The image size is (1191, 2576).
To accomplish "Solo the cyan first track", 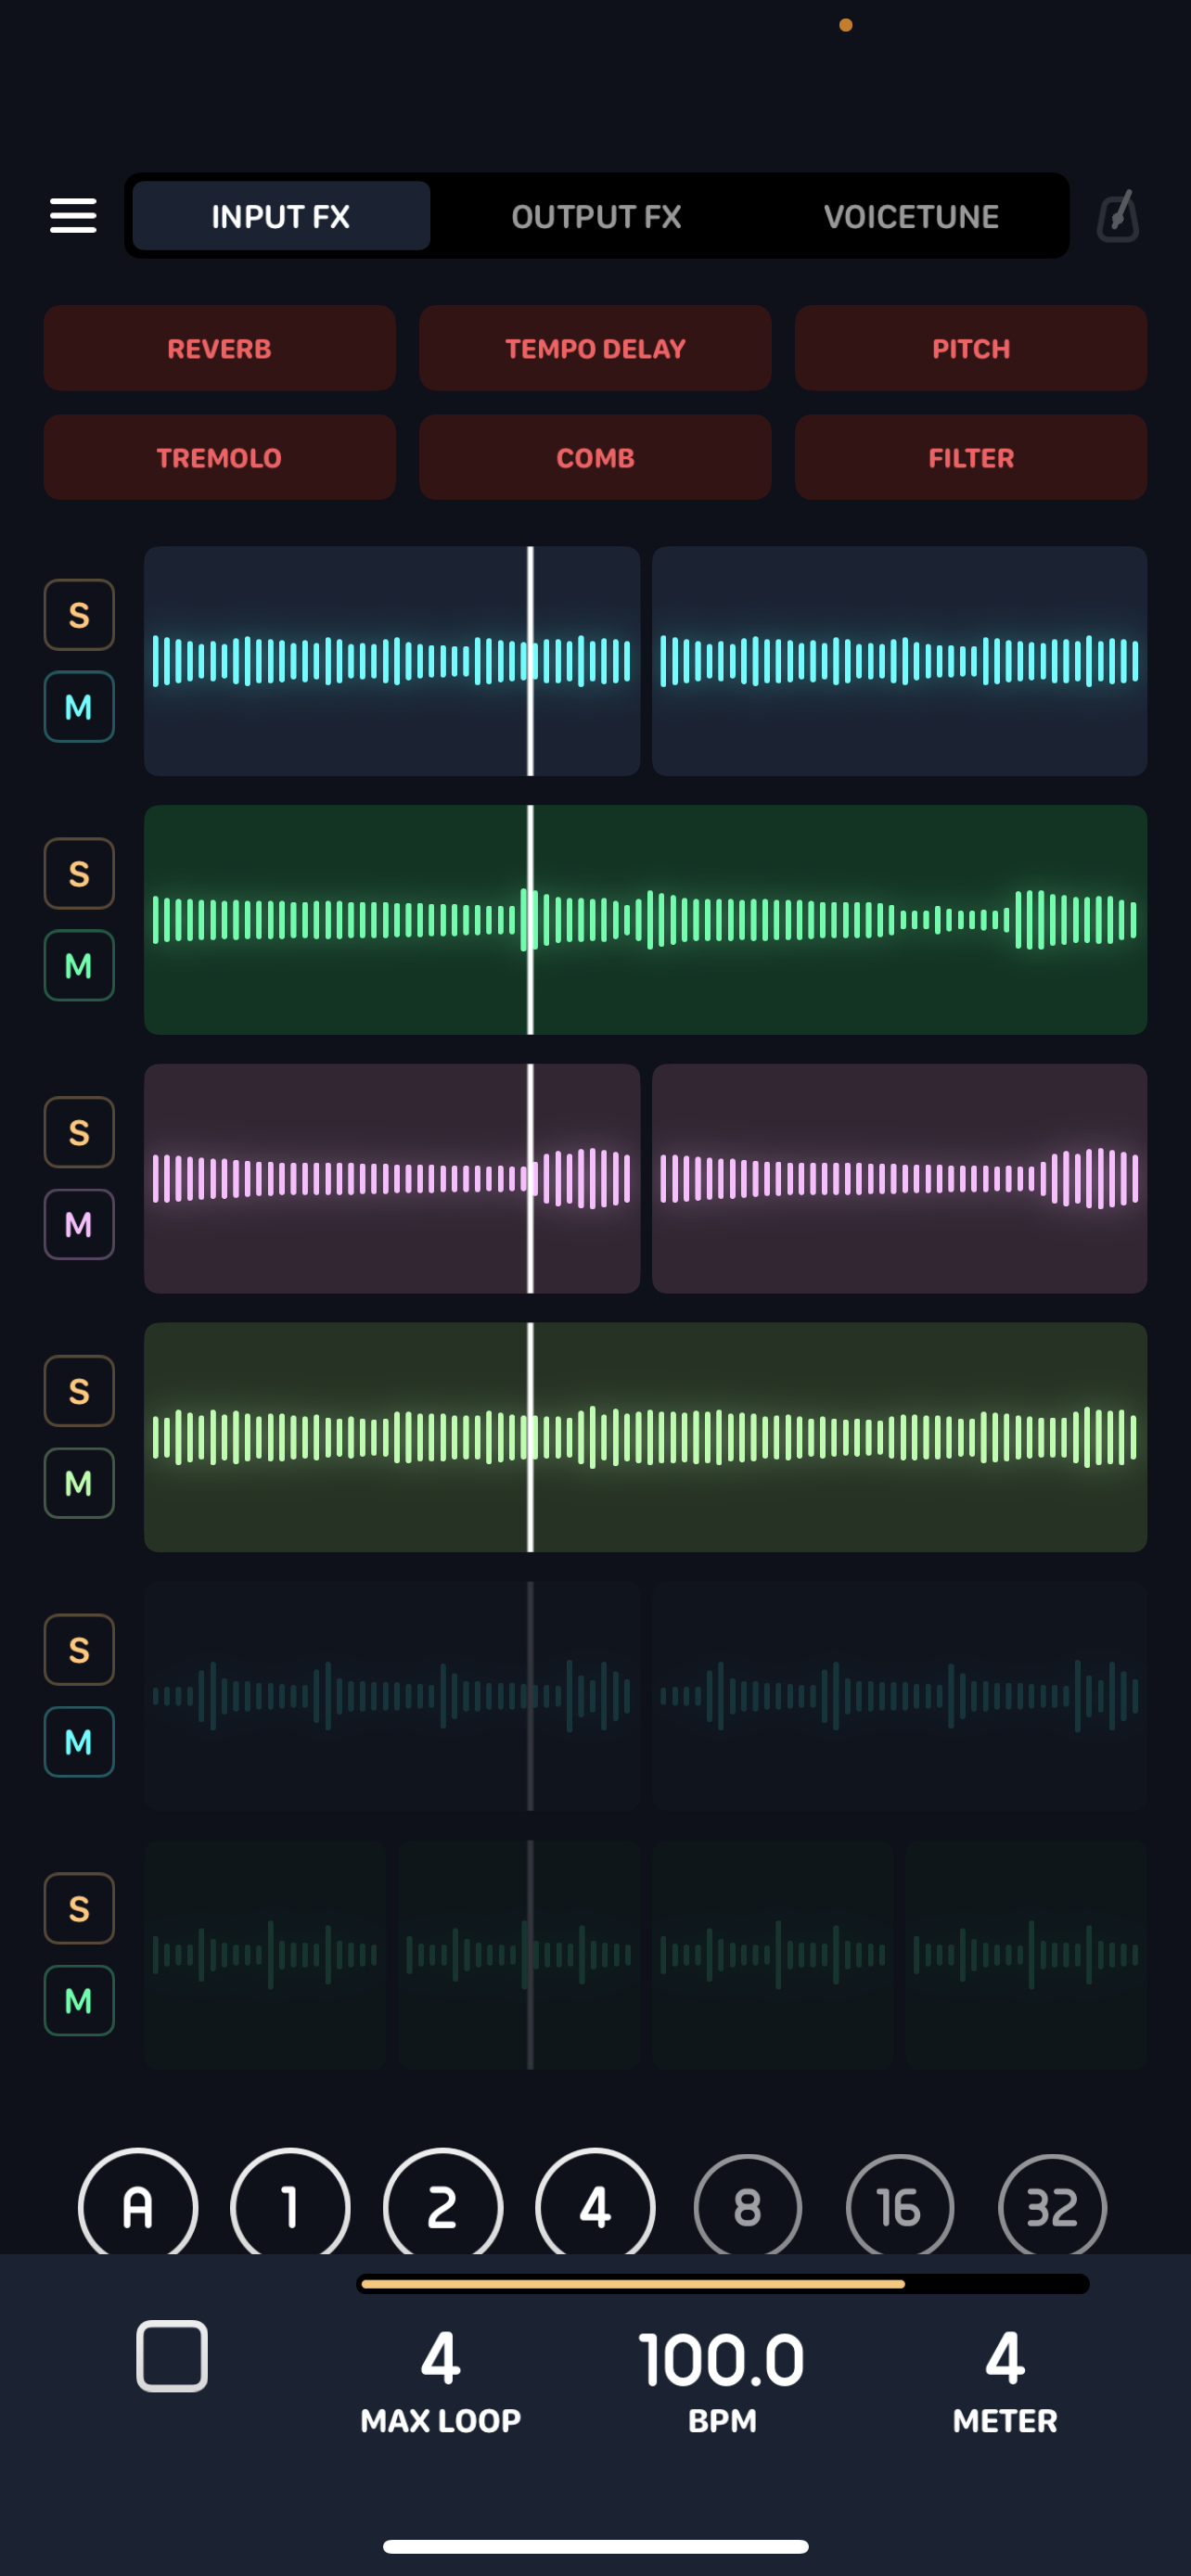I will [x=79, y=614].
